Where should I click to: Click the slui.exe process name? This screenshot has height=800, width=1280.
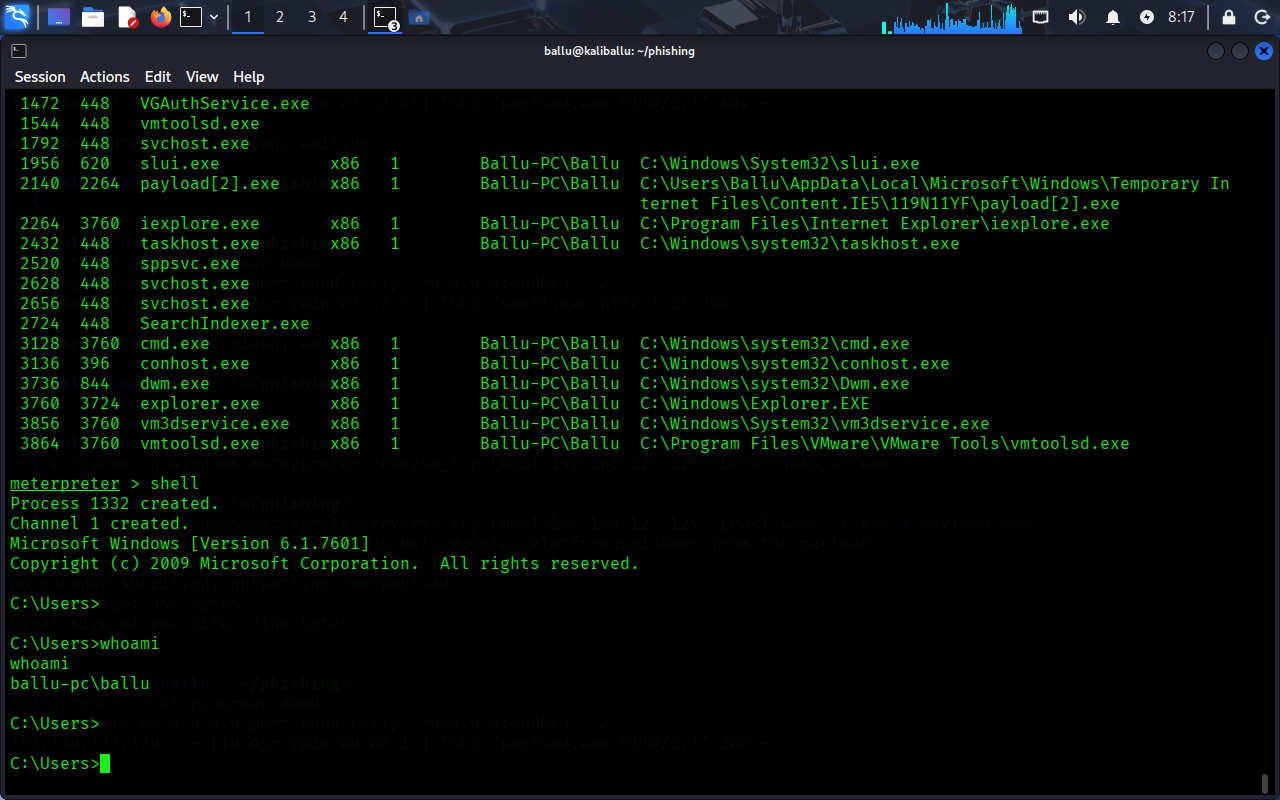(x=180, y=164)
